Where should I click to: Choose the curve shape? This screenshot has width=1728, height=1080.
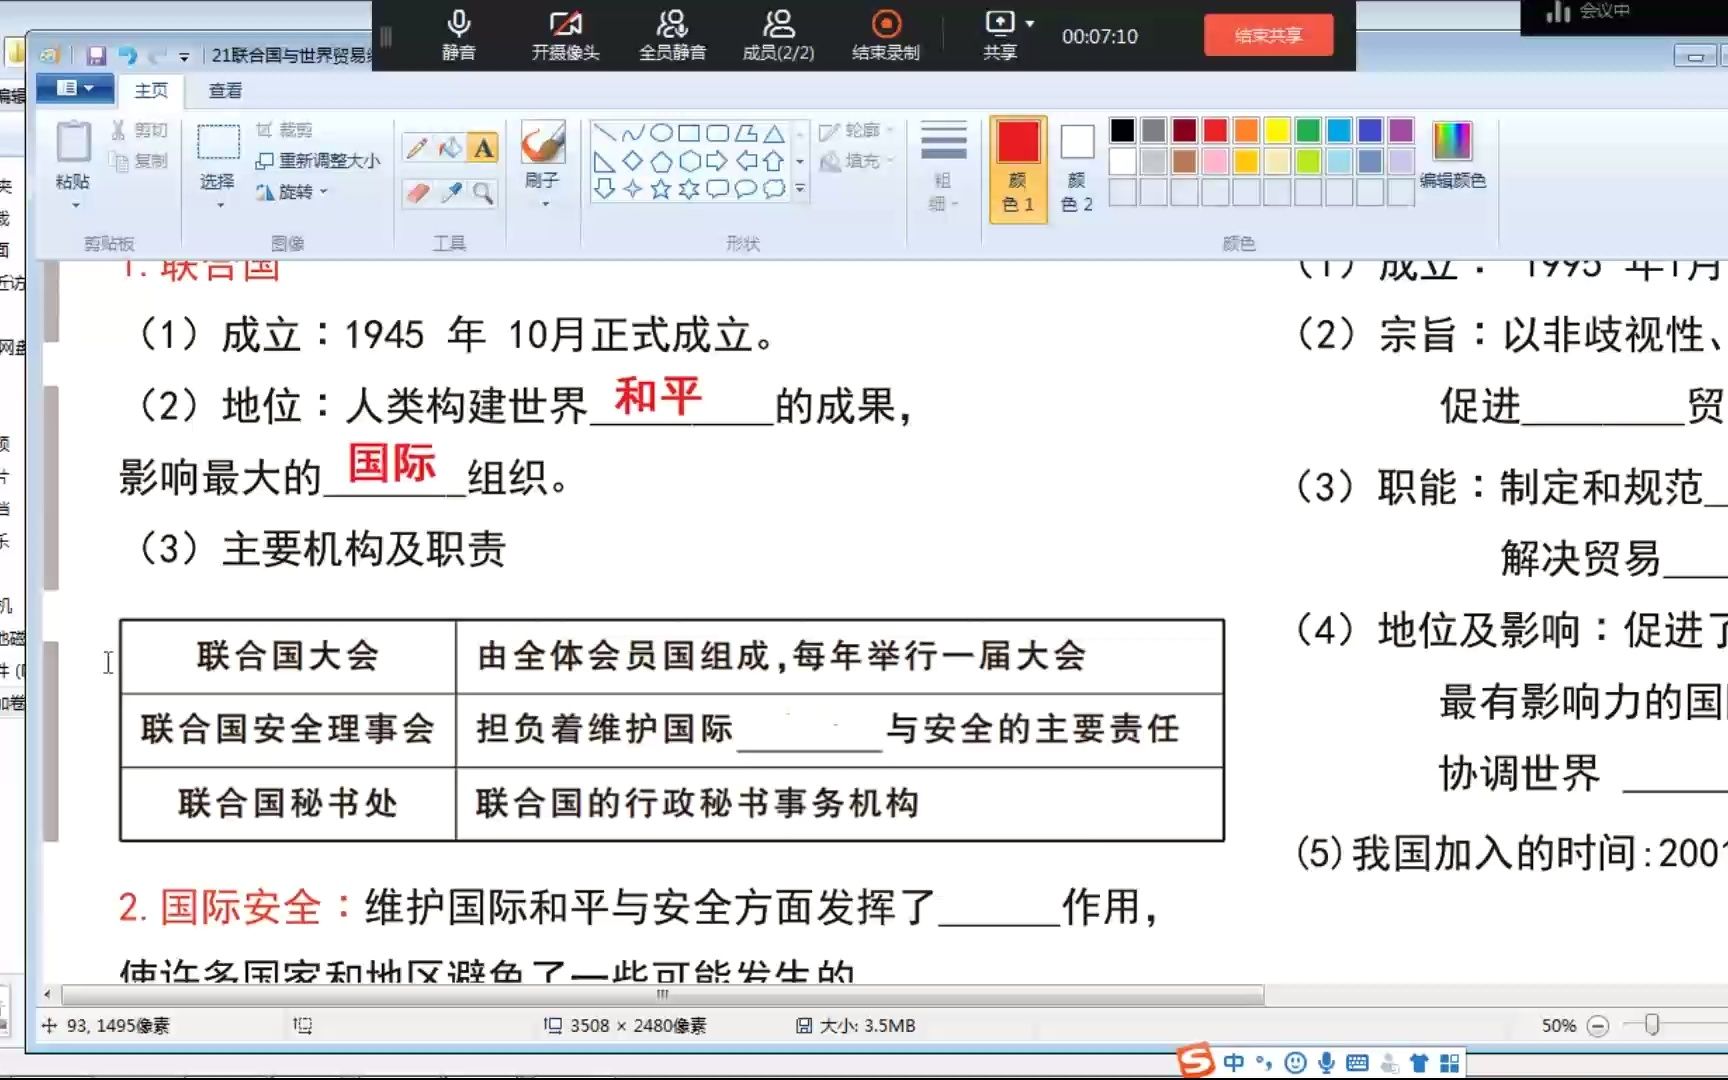(x=633, y=133)
